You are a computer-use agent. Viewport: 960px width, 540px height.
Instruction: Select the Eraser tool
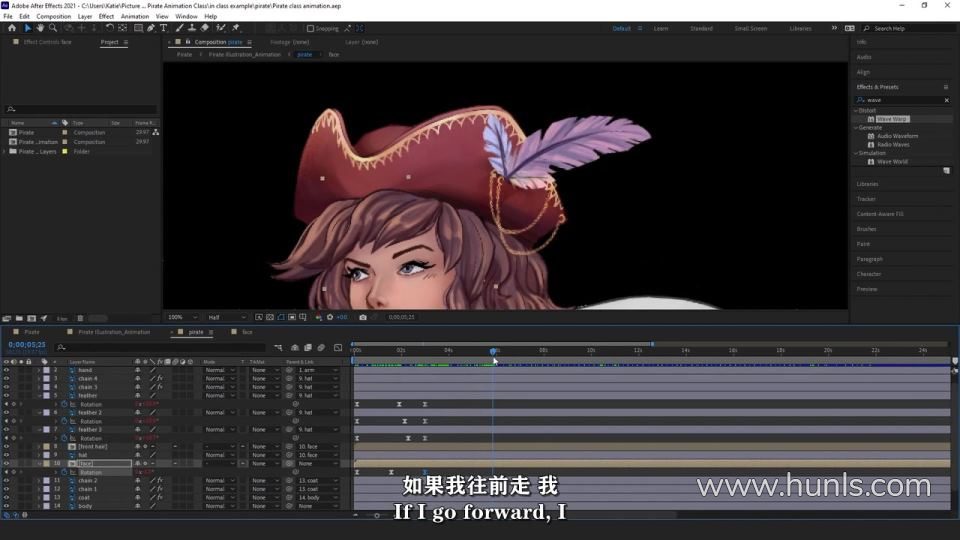coord(205,28)
